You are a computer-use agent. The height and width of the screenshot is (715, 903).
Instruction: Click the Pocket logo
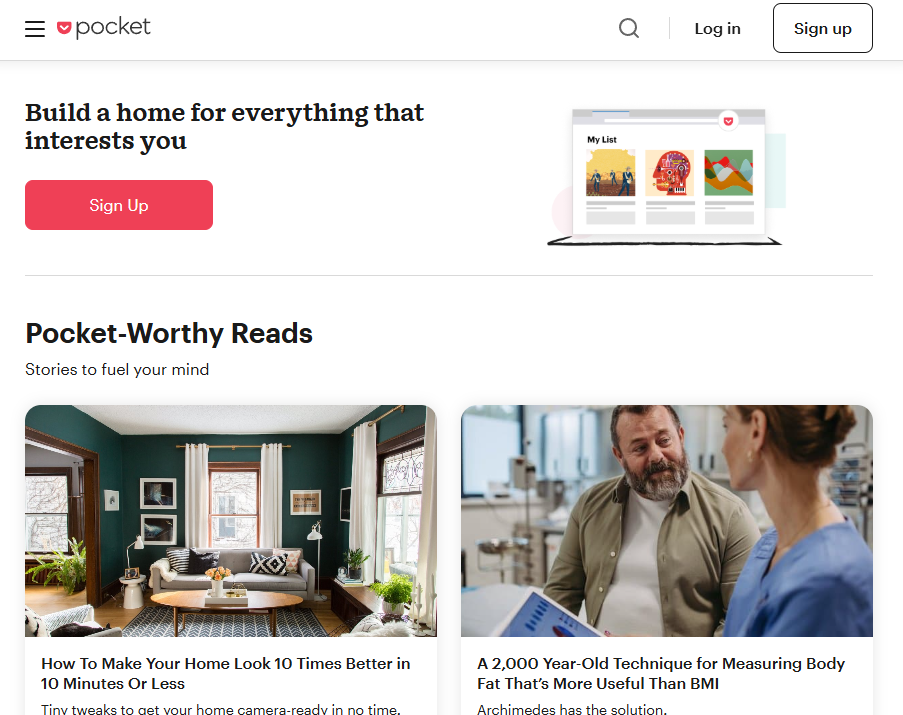click(x=104, y=28)
